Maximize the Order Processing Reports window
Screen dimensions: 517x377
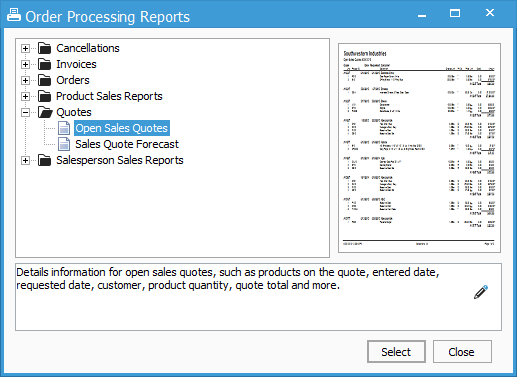coord(455,13)
